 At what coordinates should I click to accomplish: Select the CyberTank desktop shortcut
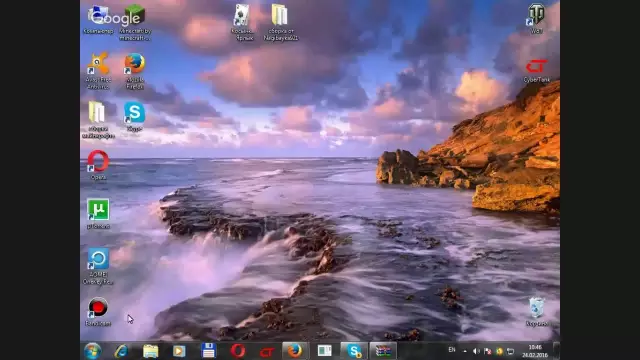[536, 71]
